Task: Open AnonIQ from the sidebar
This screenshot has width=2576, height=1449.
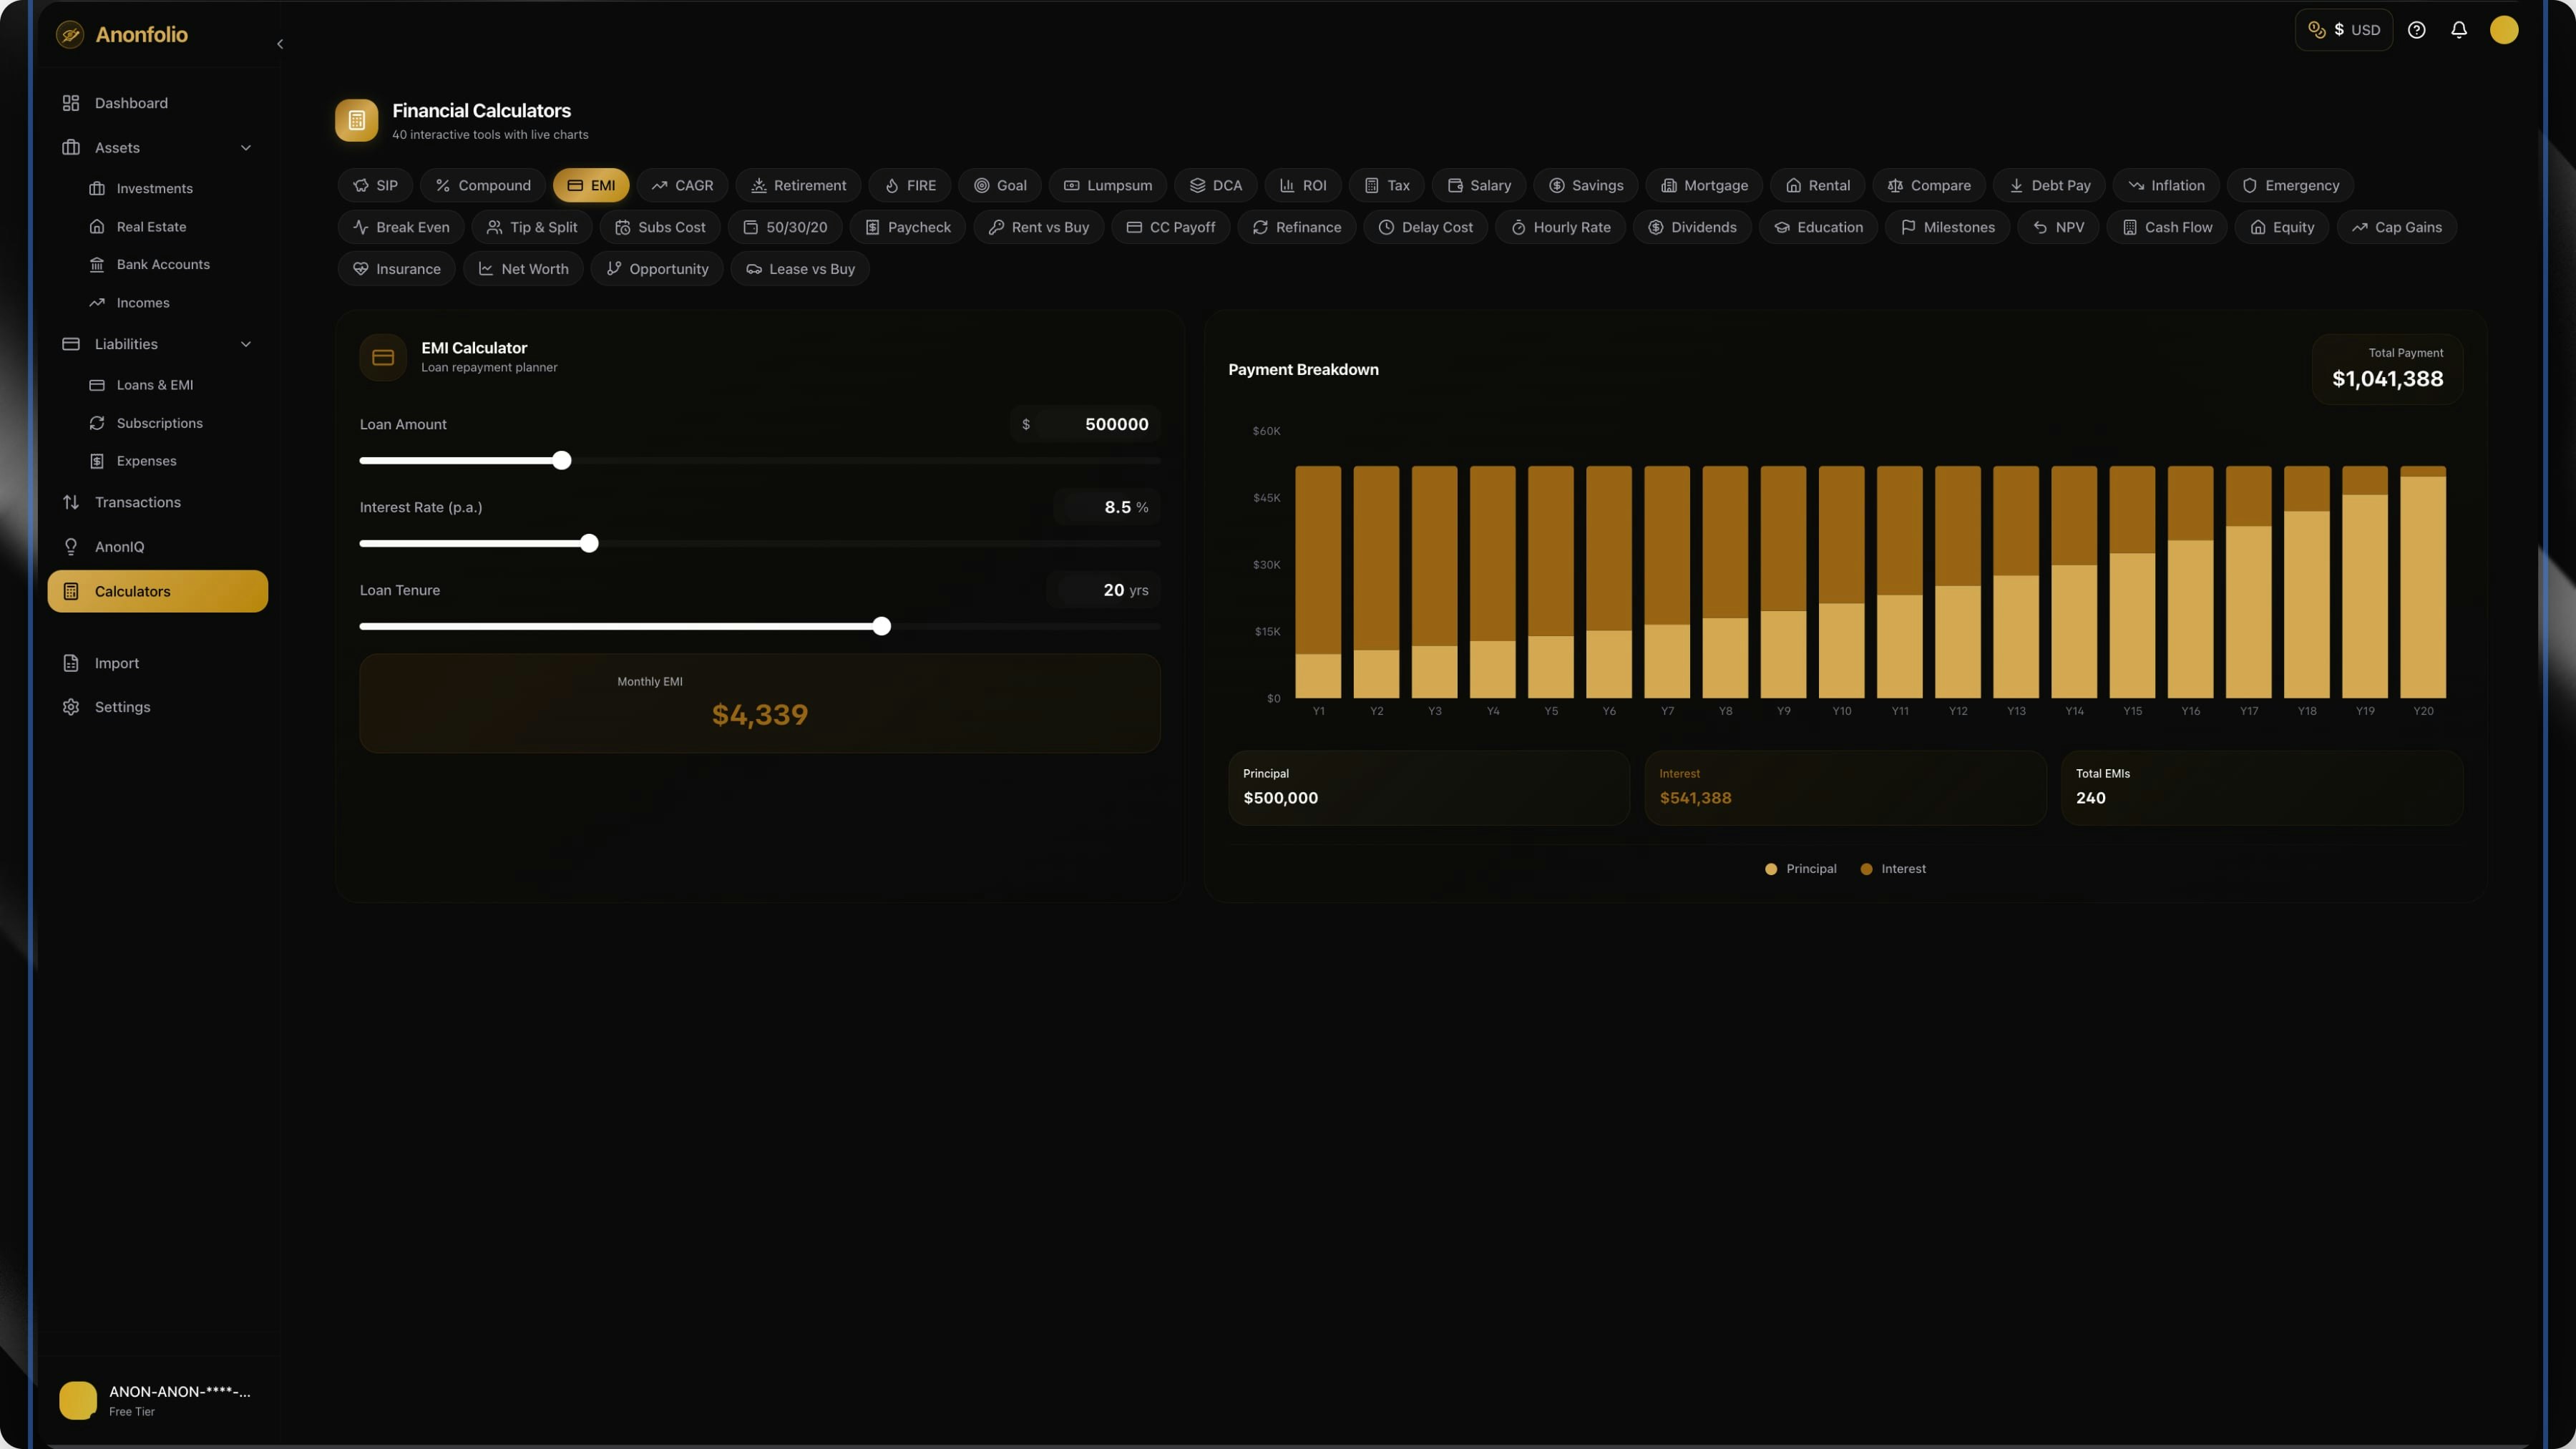Action: [x=119, y=547]
